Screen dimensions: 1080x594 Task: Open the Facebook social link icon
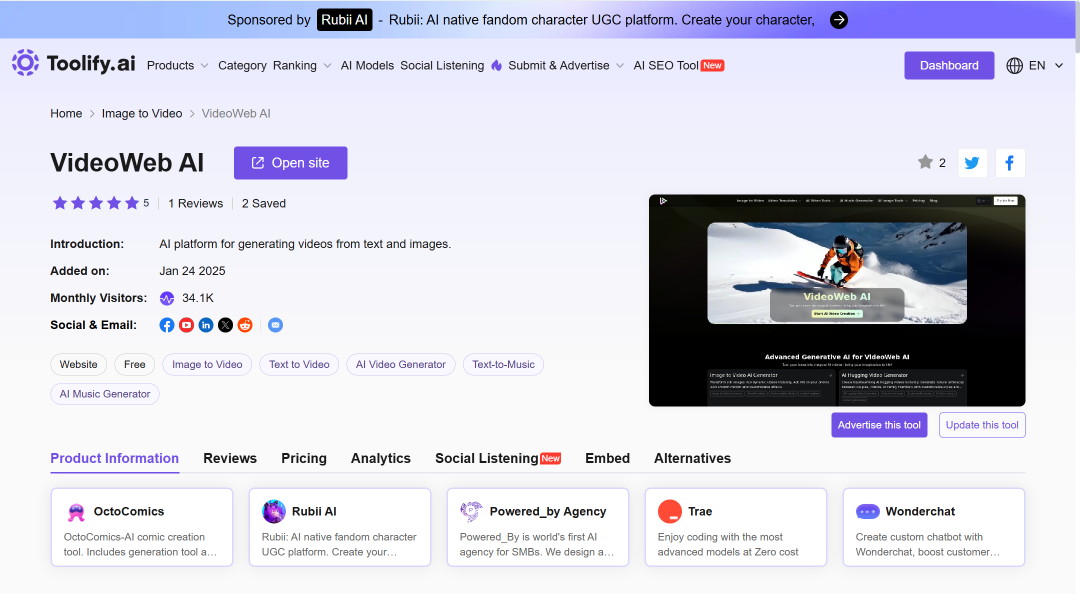(x=167, y=325)
